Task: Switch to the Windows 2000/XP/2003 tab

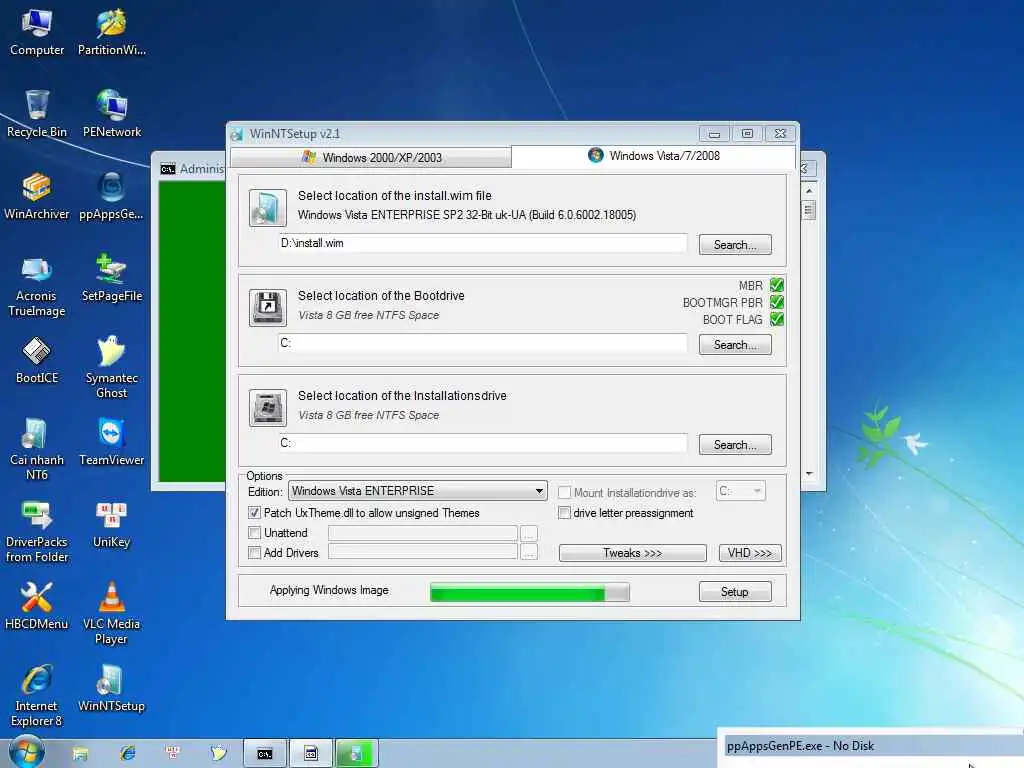Action: [x=371, y=157]
